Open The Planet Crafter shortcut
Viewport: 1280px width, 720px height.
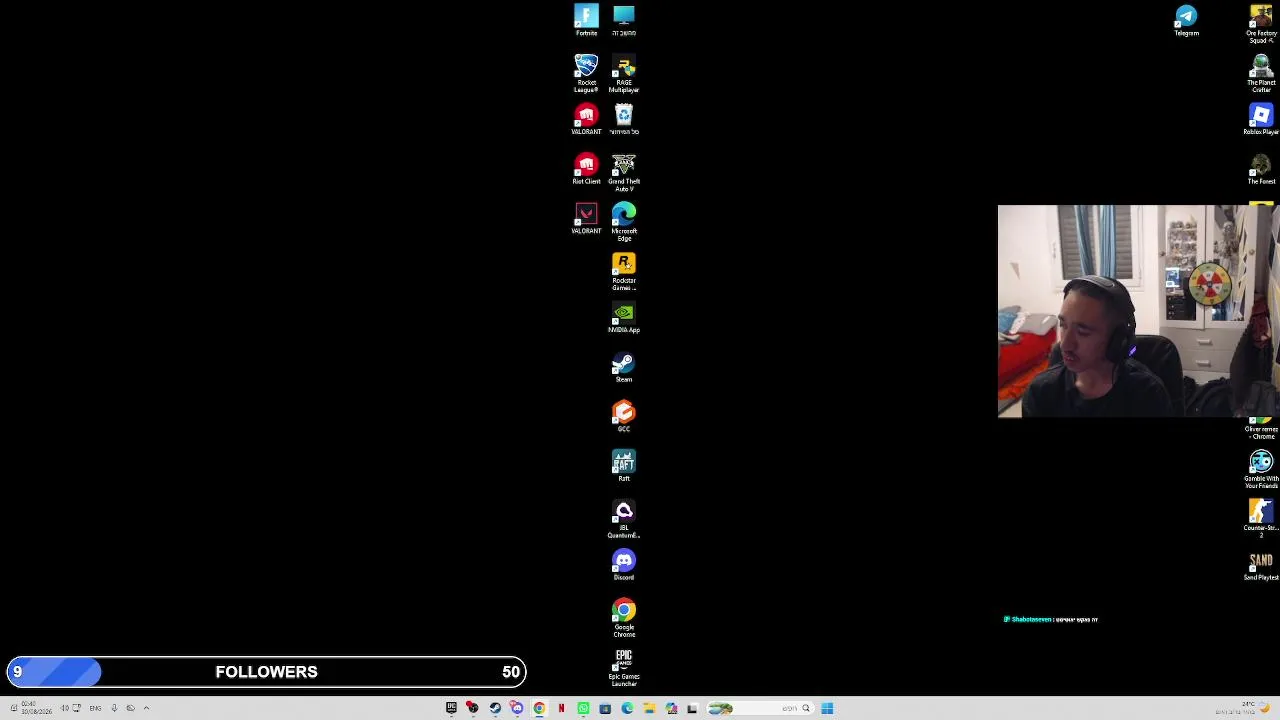point(1261,74)
